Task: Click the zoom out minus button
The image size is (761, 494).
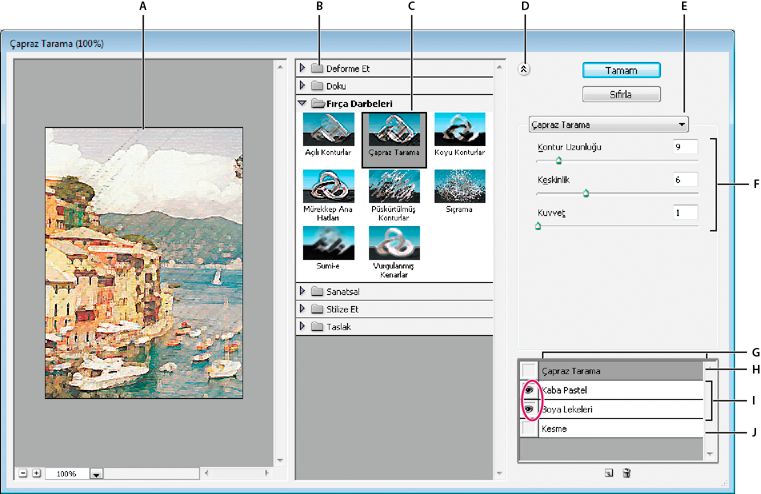Action: tap(23, 473)
